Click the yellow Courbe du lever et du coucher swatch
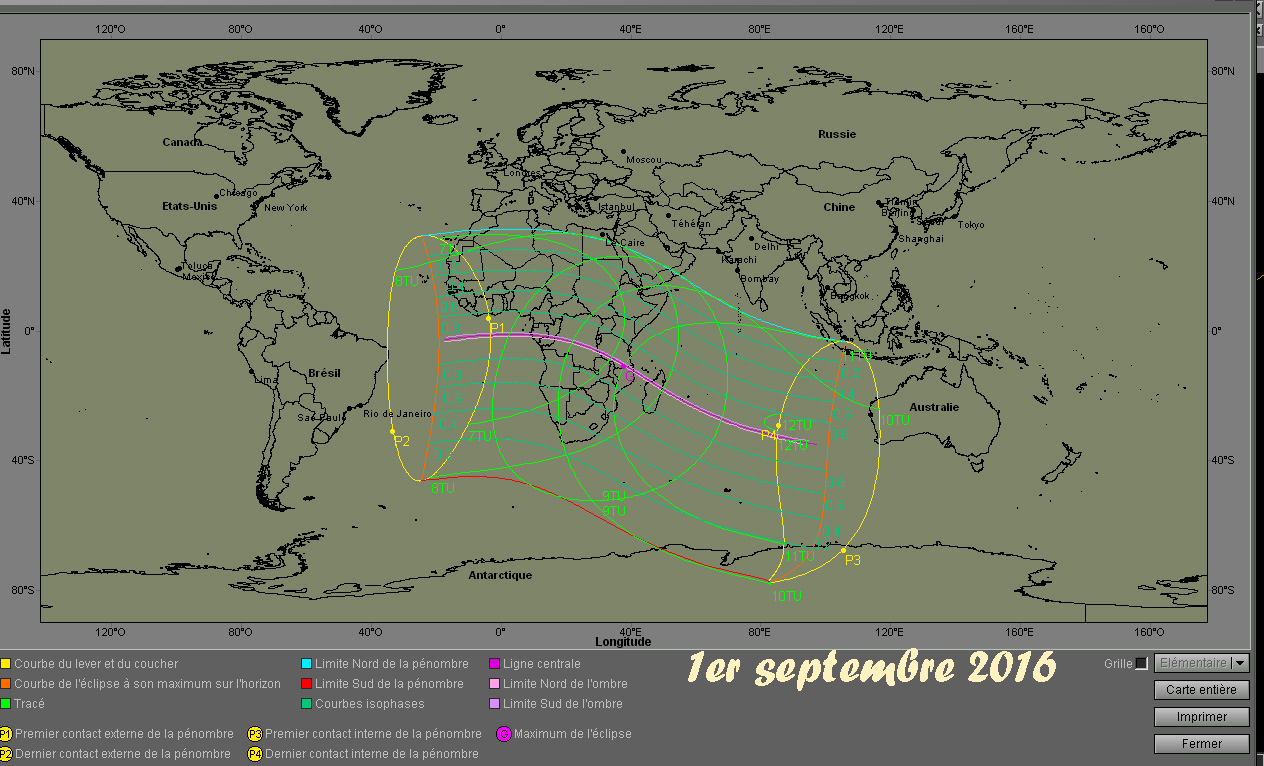 pos(6,664)
